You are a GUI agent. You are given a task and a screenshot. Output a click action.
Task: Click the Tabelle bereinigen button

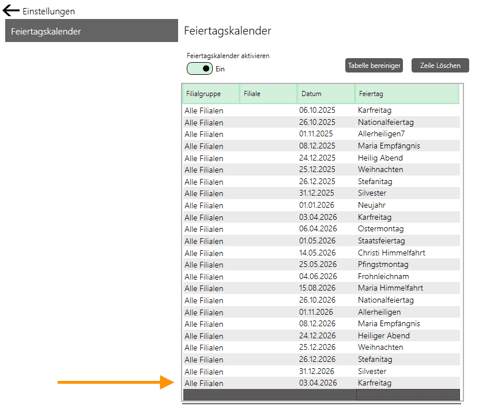pos(374,65)
